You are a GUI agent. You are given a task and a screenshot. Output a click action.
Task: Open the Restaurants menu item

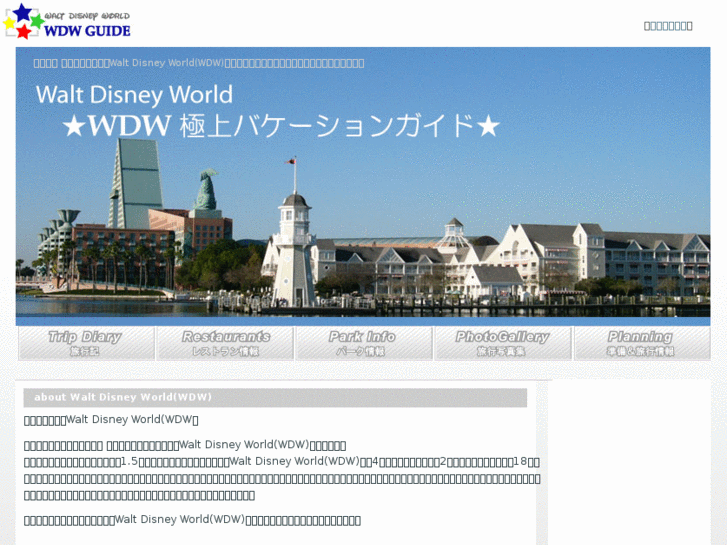click(x=225, y=344)
